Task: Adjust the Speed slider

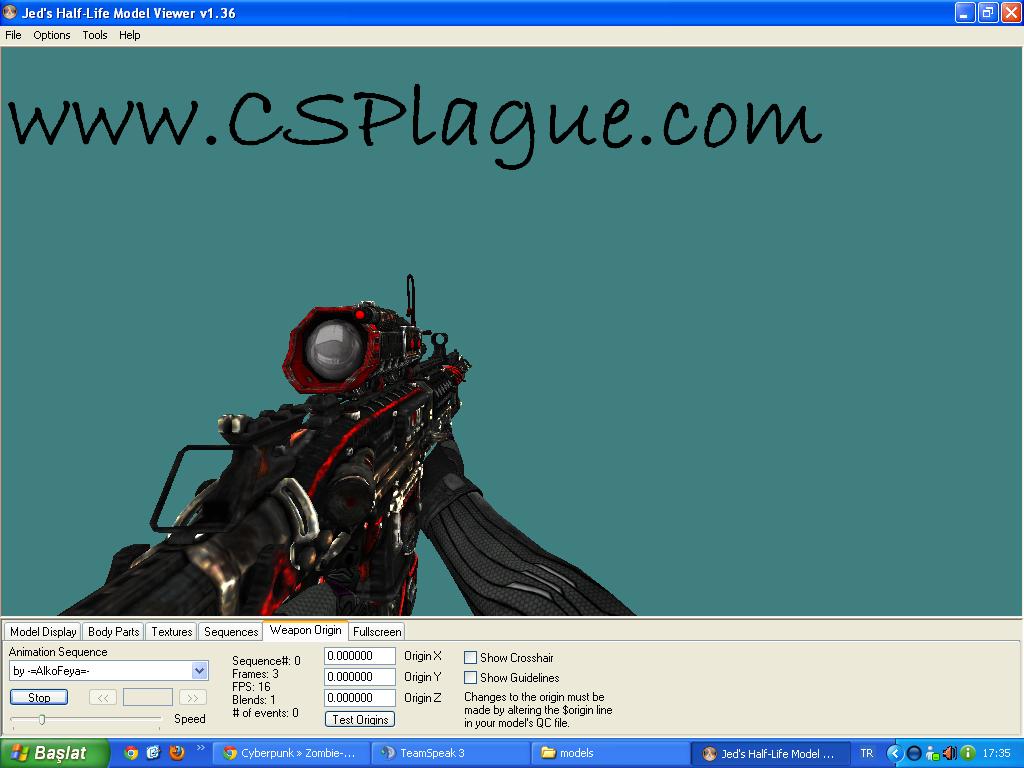Action: (x=40, y=717)
